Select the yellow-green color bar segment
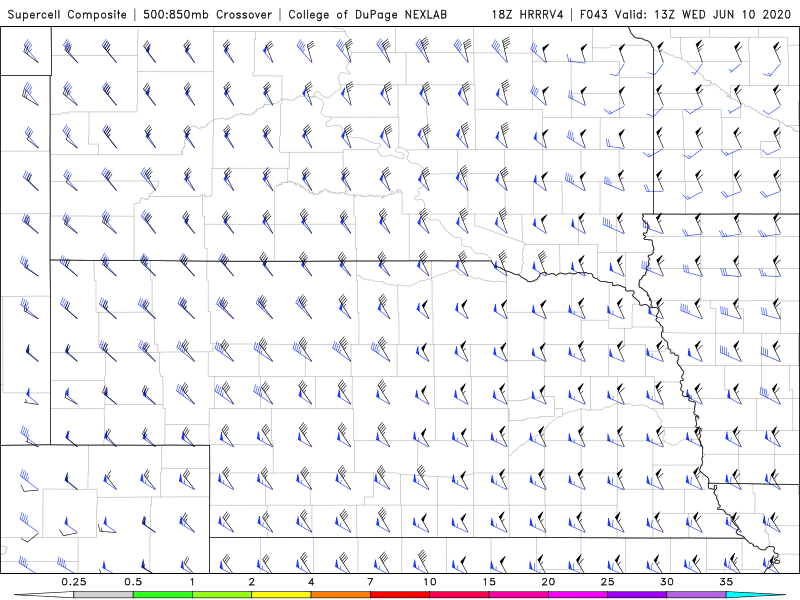 222,595
